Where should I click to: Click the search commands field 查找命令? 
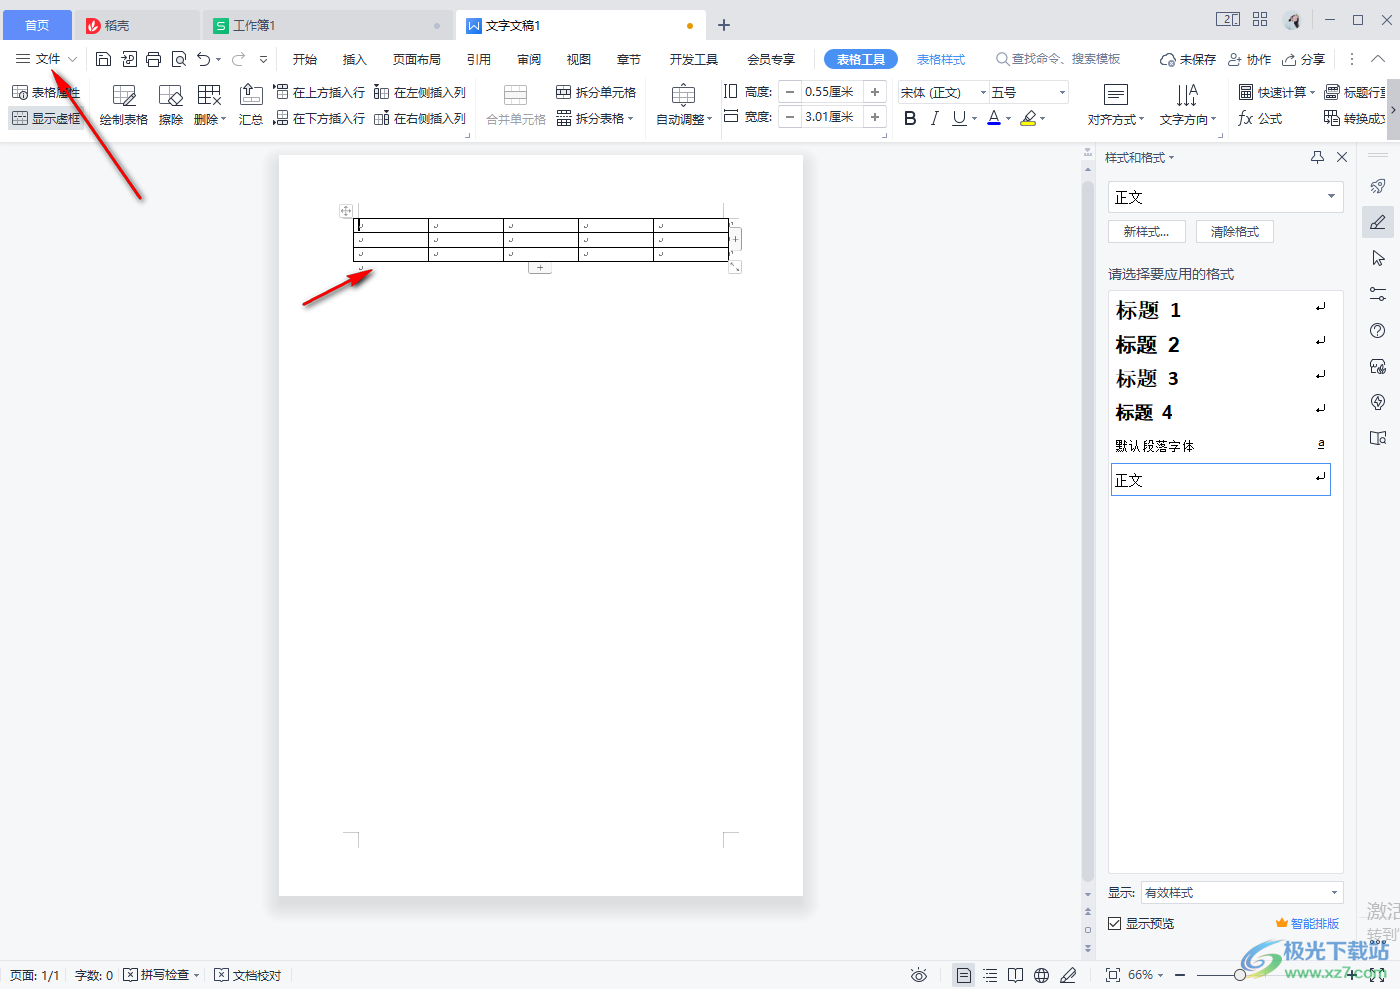click(x=1059, y=59)
